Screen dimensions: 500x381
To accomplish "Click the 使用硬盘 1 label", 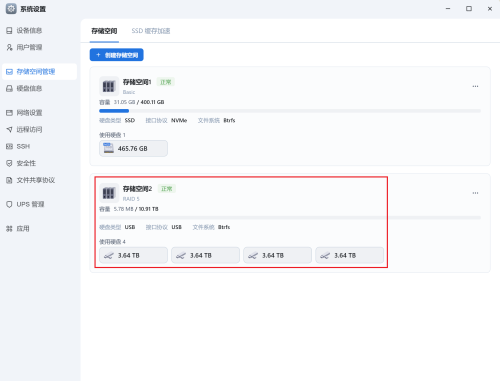I will click(112, 135).
